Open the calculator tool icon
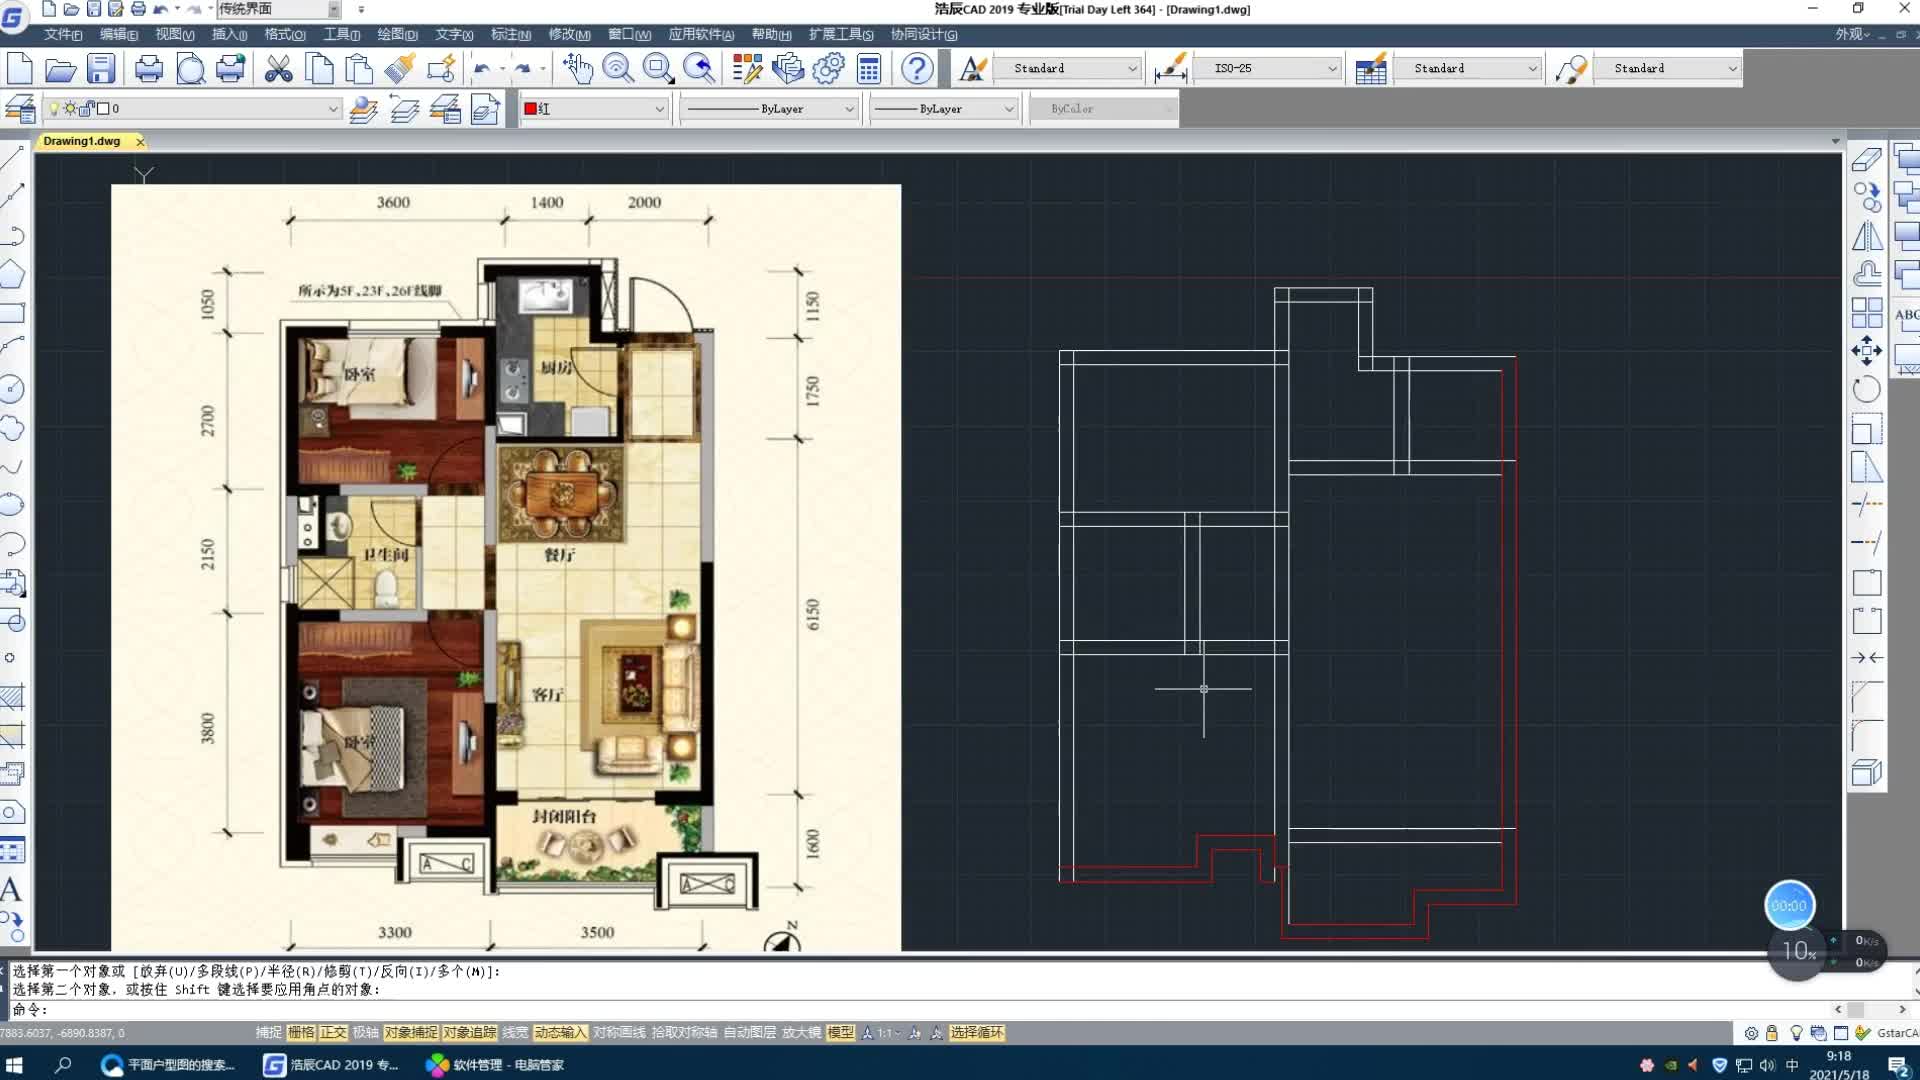 869,69
